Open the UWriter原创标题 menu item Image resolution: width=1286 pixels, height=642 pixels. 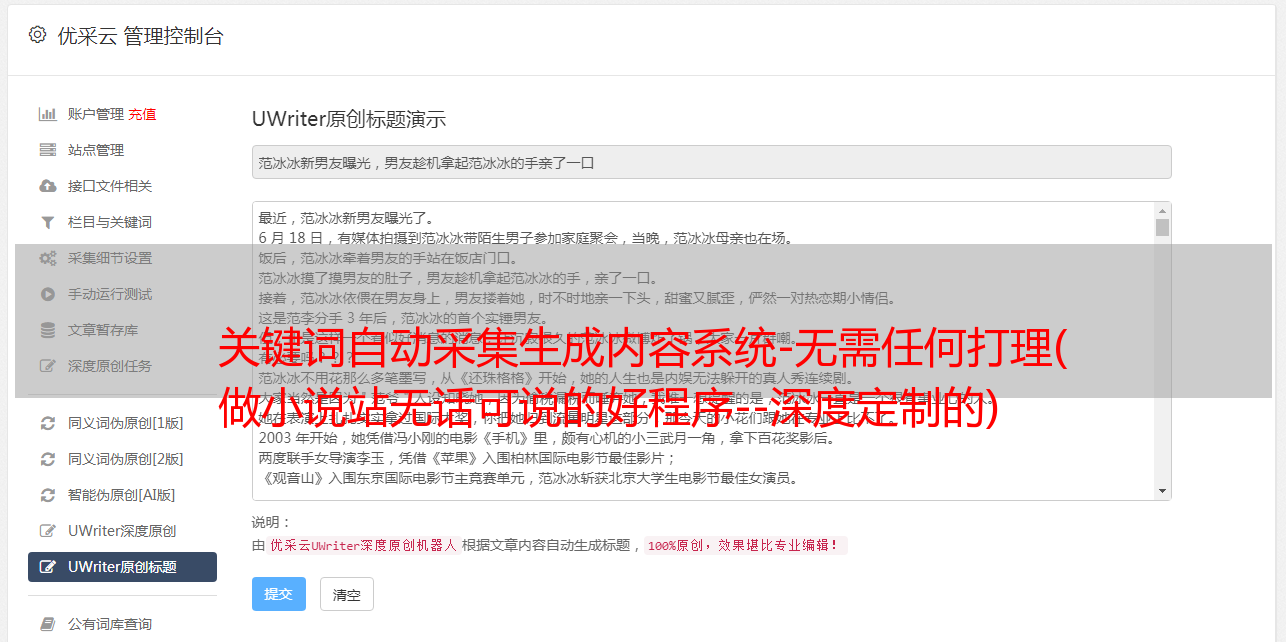click(122, 567)
